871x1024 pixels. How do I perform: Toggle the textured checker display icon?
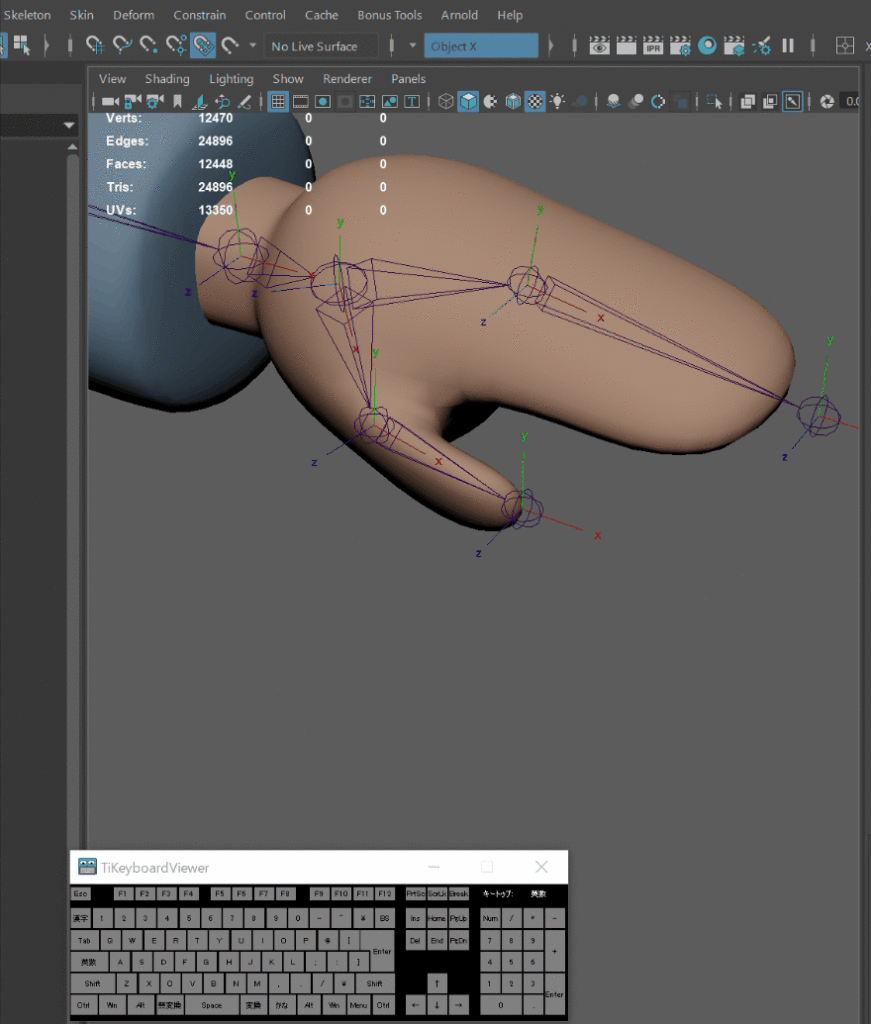click(535, 101)
